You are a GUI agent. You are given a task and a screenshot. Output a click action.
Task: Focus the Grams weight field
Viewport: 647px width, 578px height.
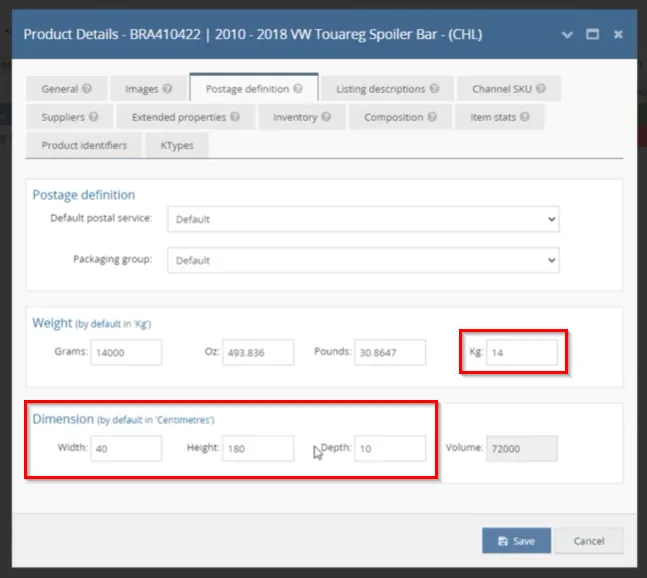pos(126,352)
